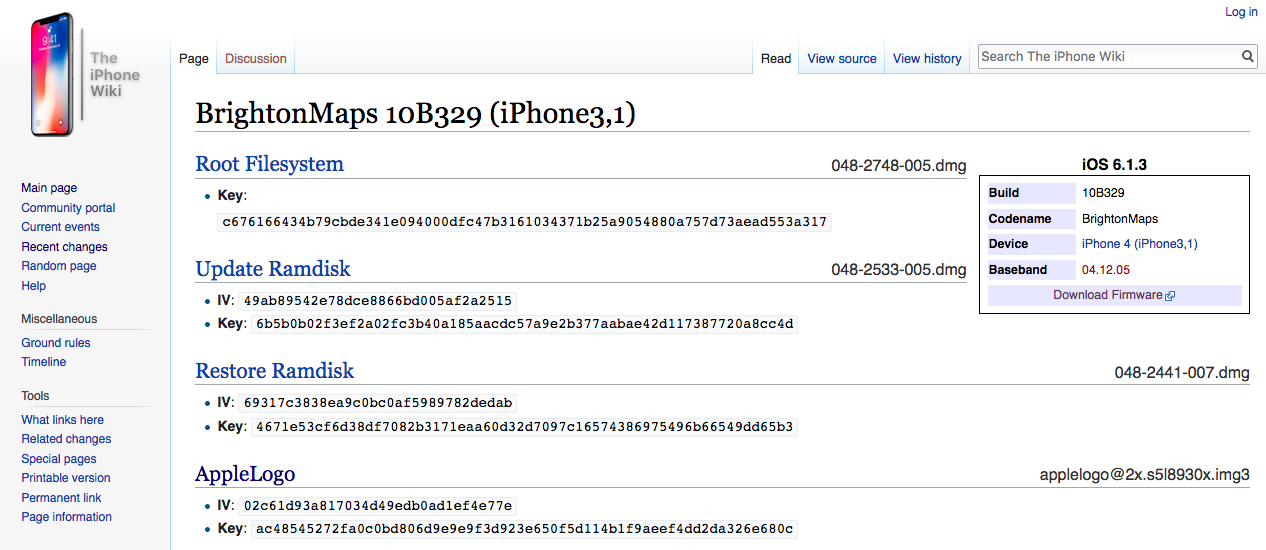This screenshot has width=1266, height=550.
Task: Select the Read tab
Action: click(776, 59)
